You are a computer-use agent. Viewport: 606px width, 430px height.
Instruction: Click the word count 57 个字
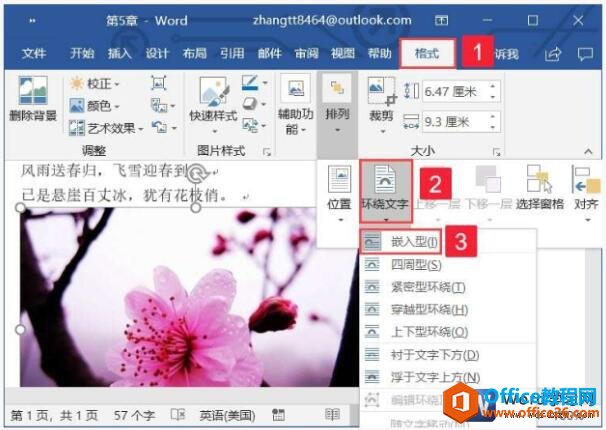point(134,416)
